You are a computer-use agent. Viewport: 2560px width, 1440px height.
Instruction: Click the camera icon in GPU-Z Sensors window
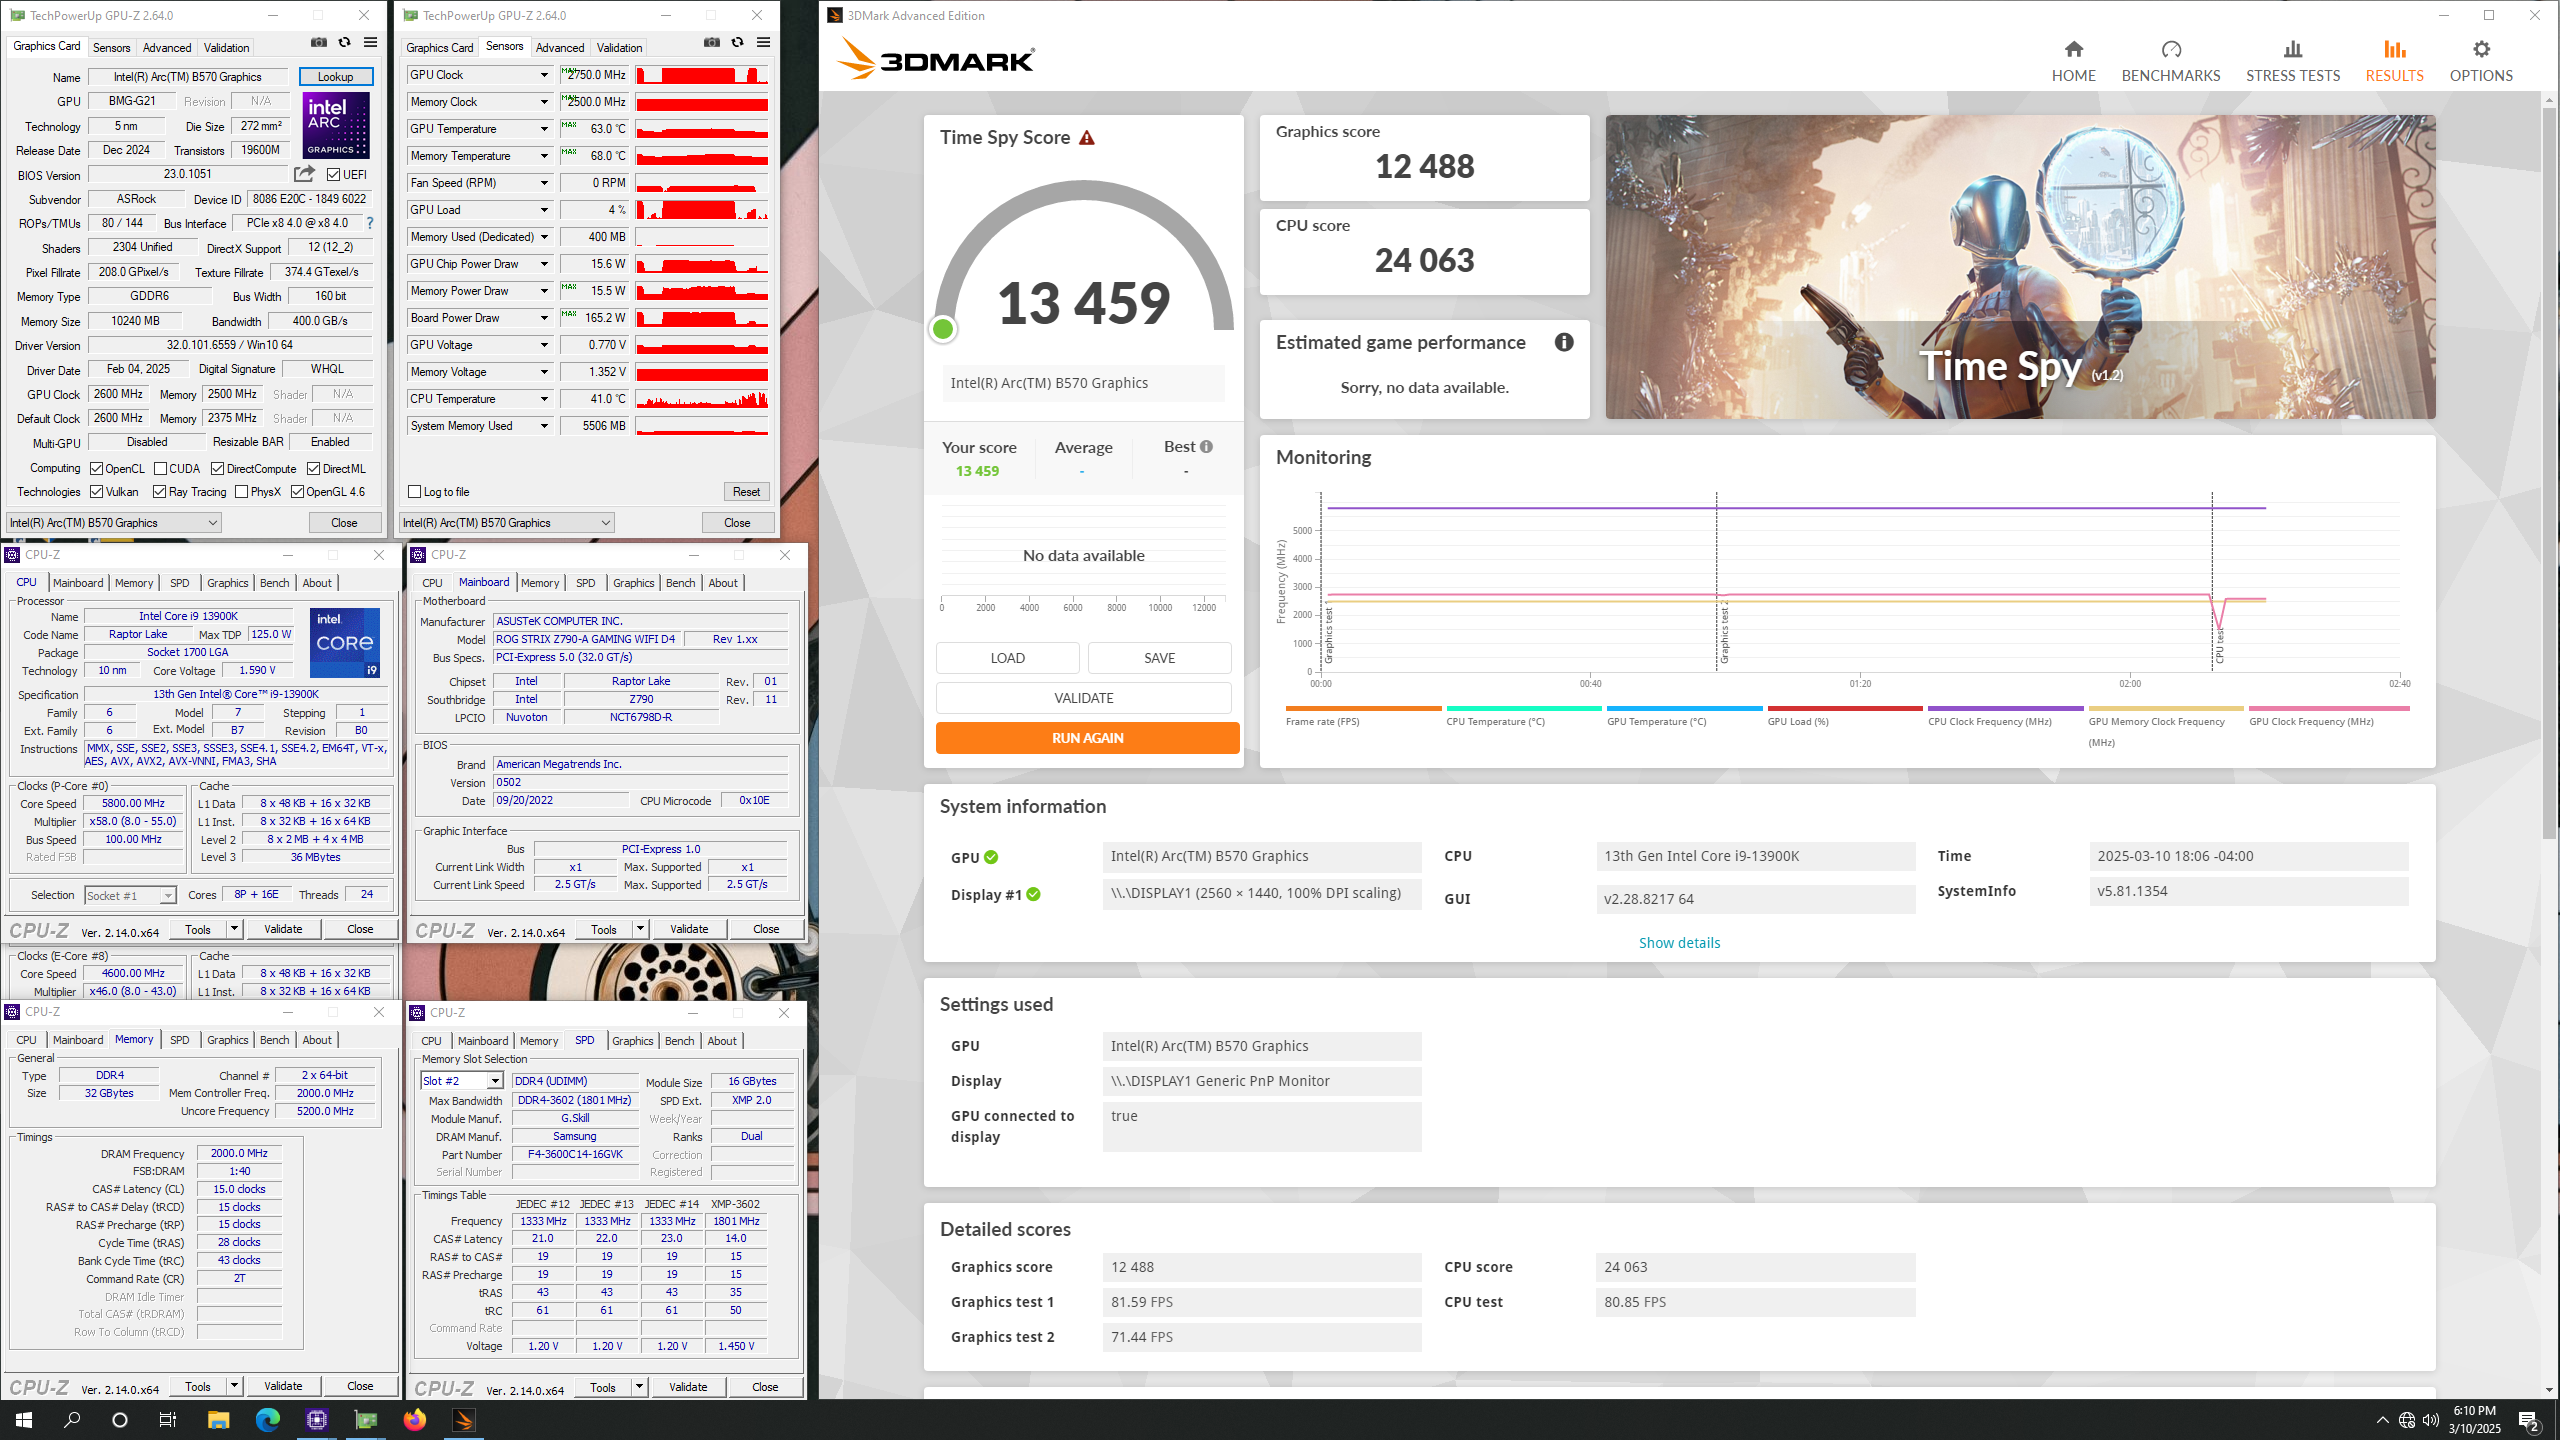(711, 42)
